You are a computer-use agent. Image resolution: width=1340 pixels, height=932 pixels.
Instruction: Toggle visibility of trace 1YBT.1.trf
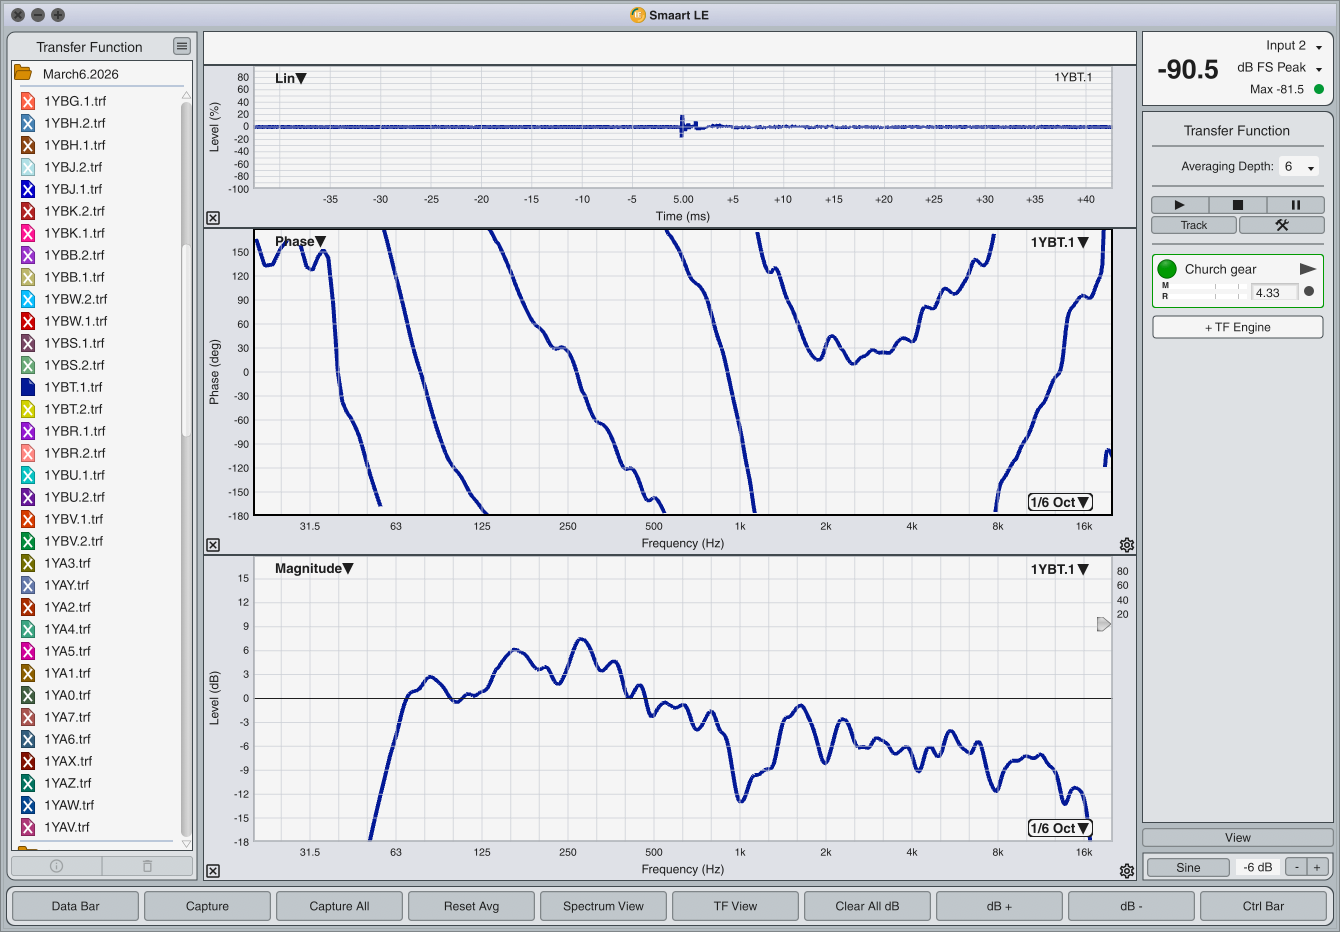[28, 387]
